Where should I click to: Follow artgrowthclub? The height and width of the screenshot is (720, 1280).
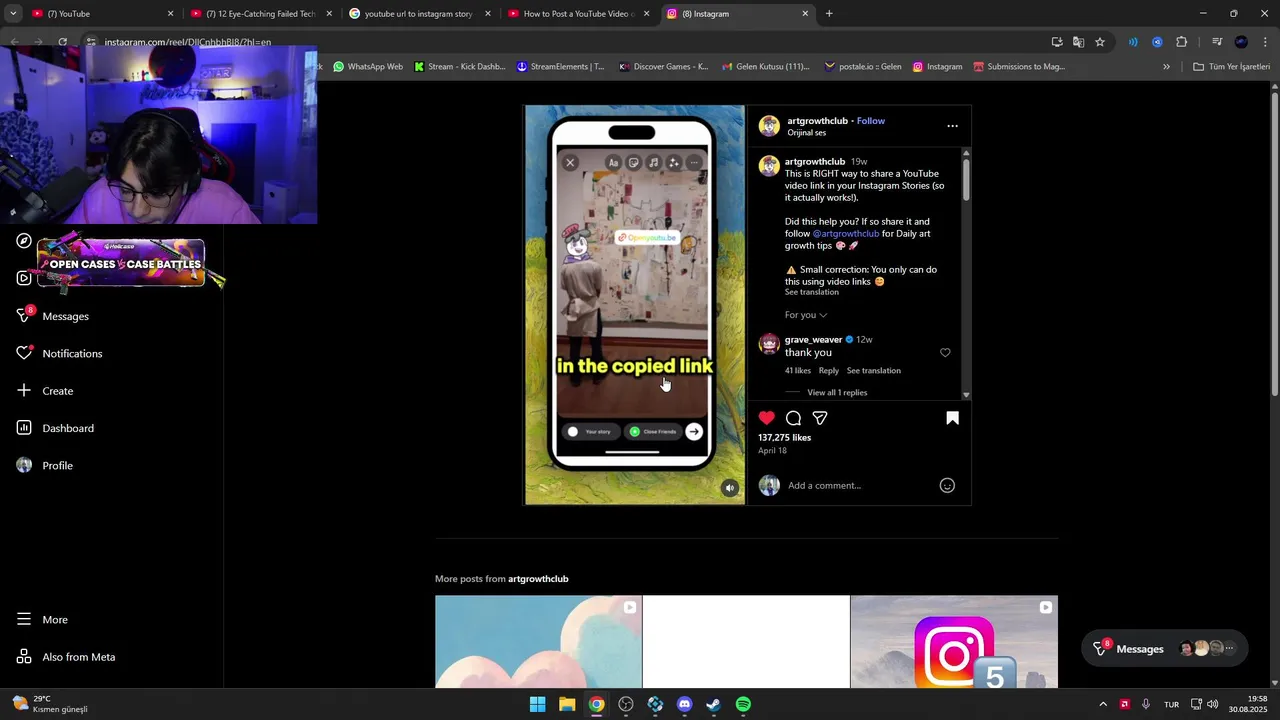(870, 121)
